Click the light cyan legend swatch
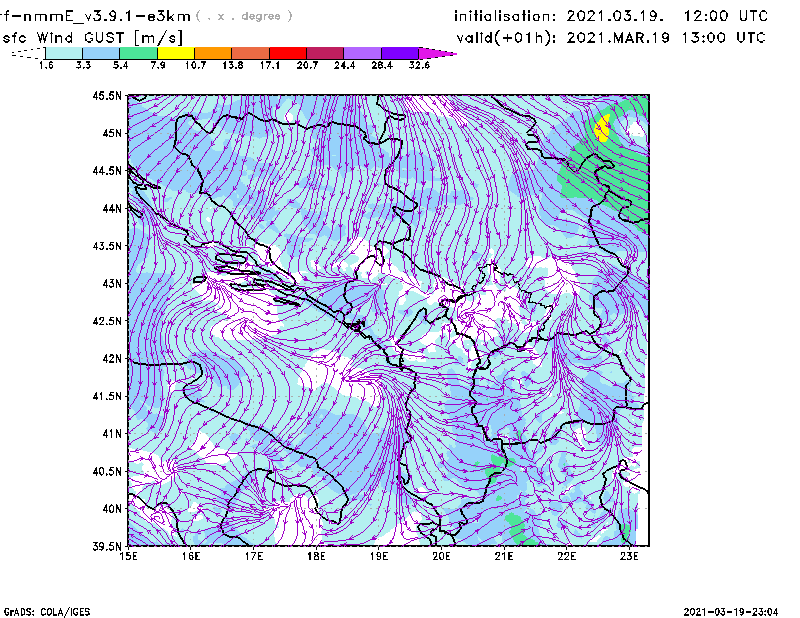Image resolution: width=800 pixels, height=618 pixels. (64, 53)
